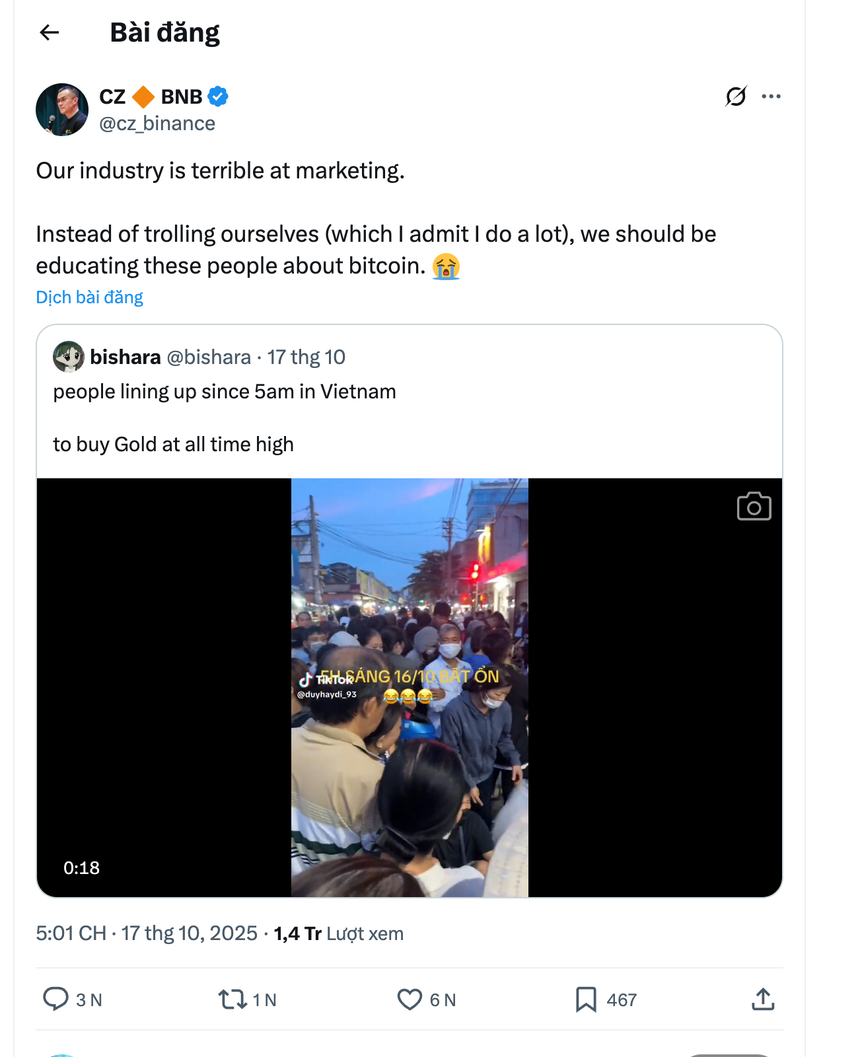This screenshot has width=860, height=1057.
Task: Play the quoted TikTok video
Action: (x=409, y=687)
